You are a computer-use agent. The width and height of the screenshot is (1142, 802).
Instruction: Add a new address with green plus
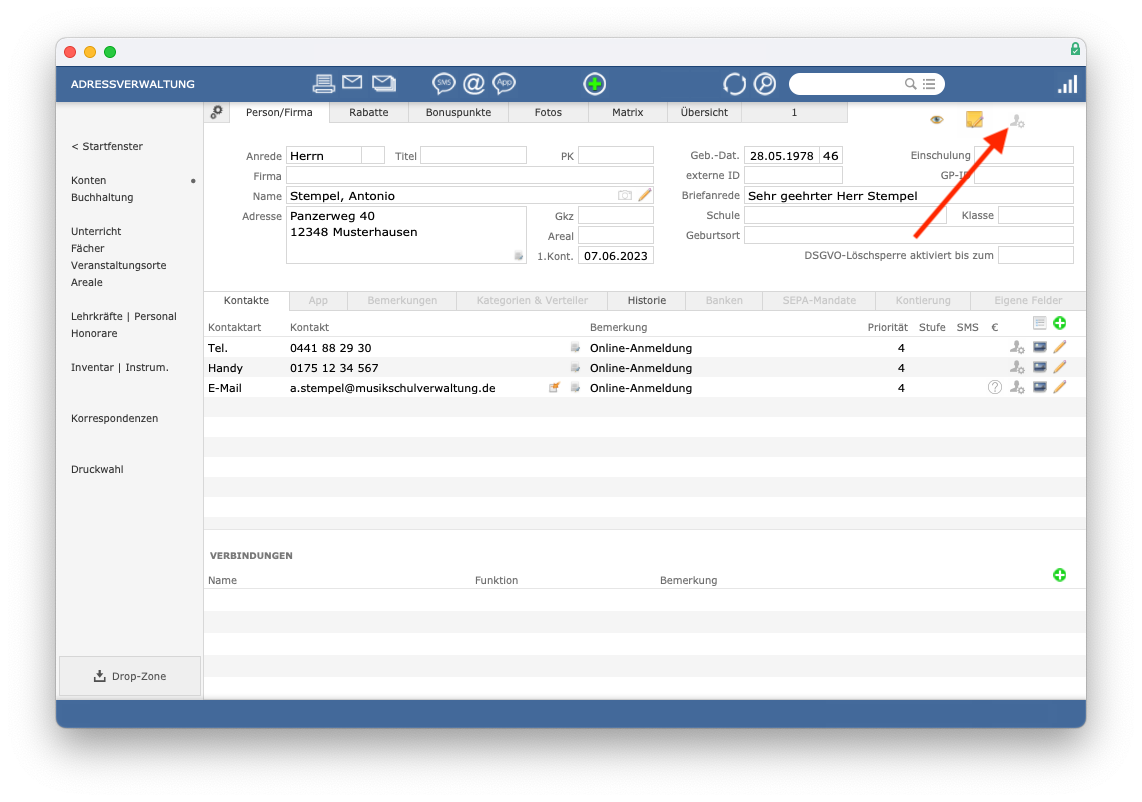click(595, 84)
